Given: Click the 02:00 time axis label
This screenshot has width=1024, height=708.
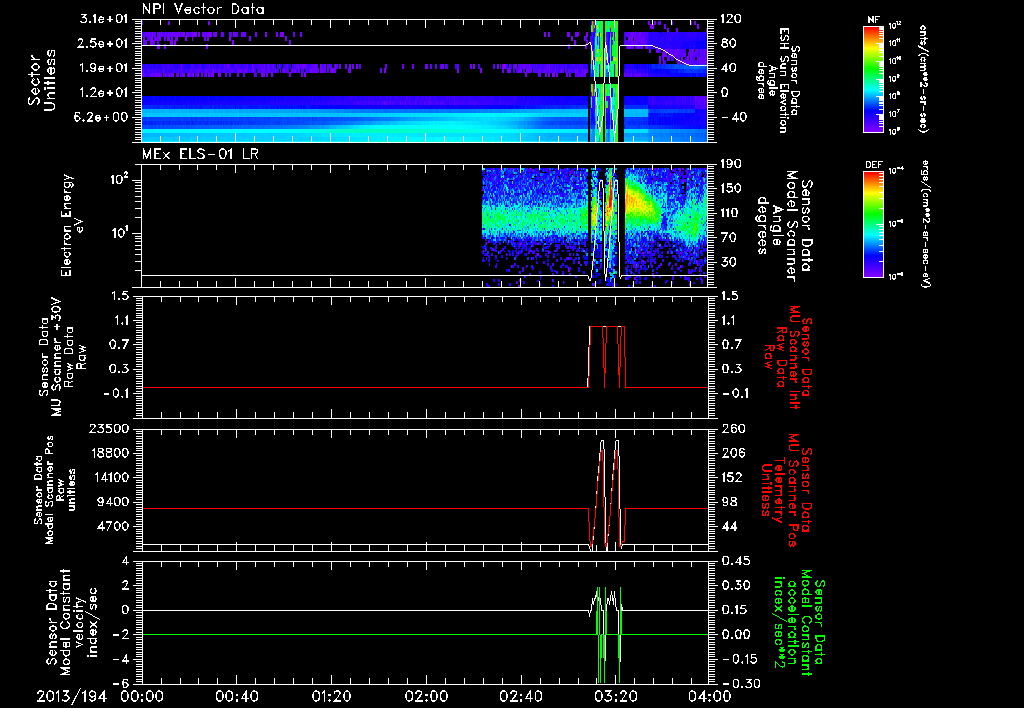Looking at the screenshot, I should [427, 696].
